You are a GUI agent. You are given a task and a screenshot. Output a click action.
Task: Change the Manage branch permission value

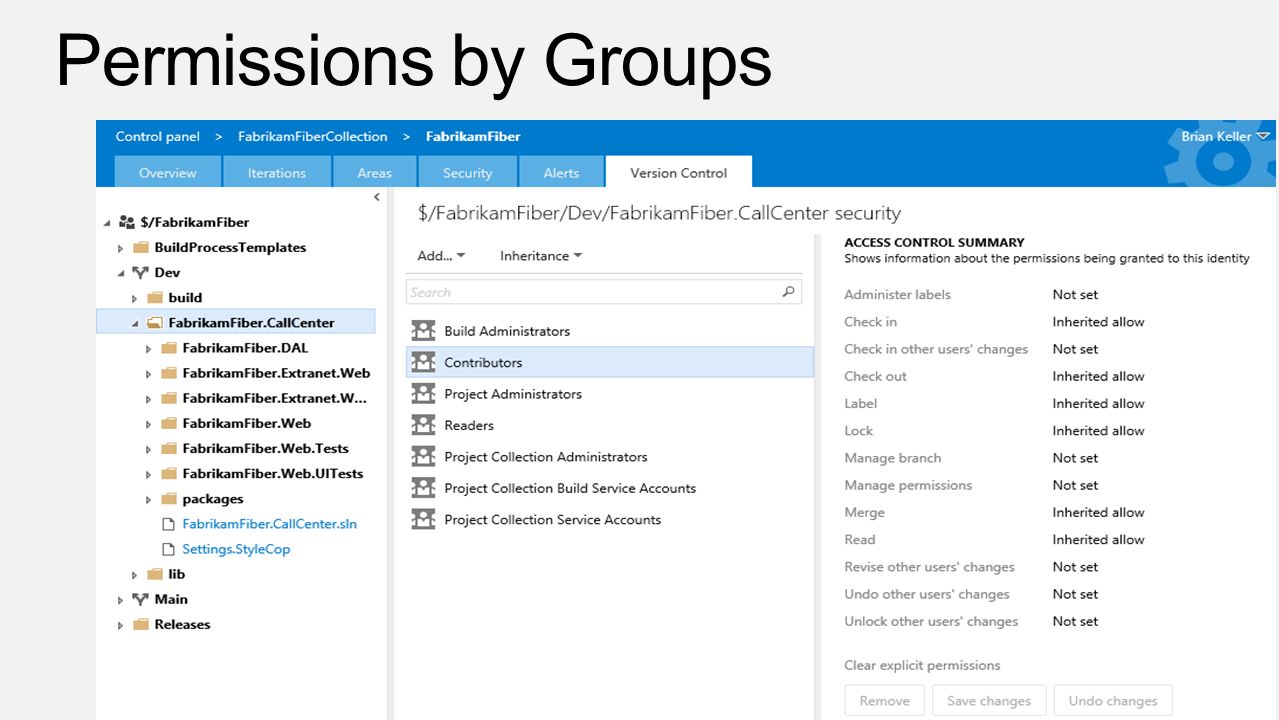(x=1075, y=458)
